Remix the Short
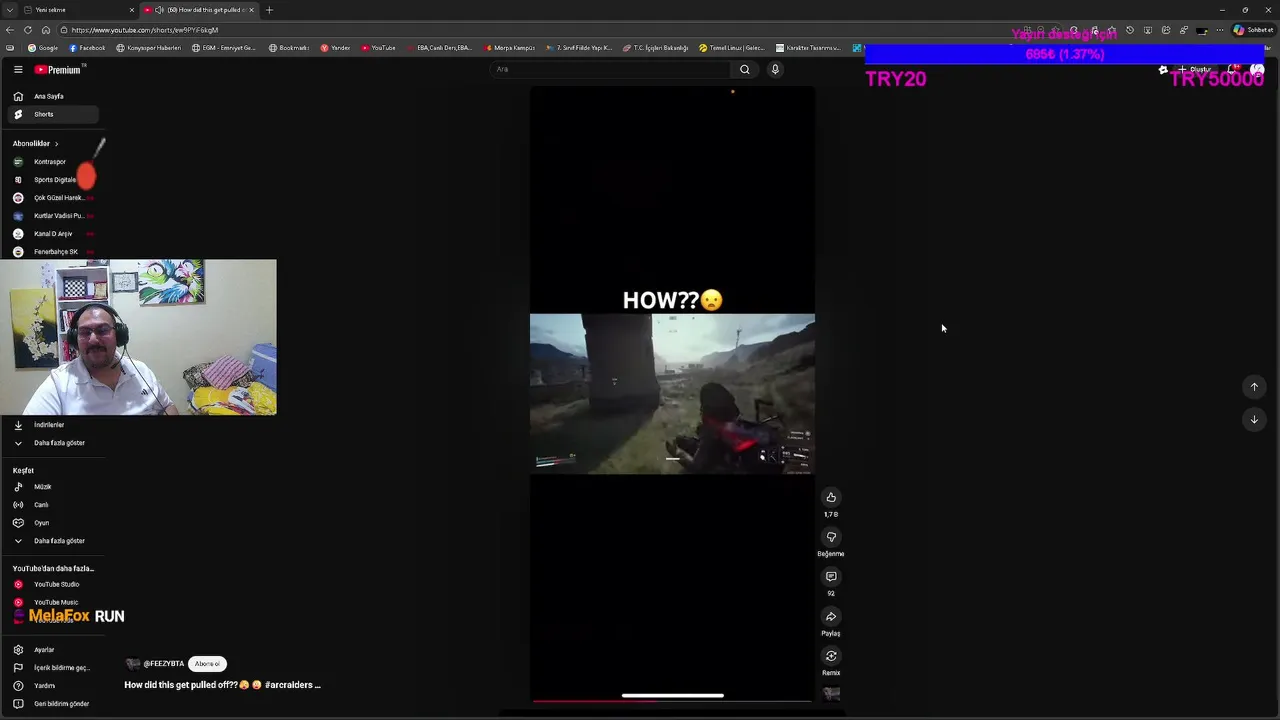Viewport: 1280px width, 720px height. pyautogui.click(x=831, y=656)
